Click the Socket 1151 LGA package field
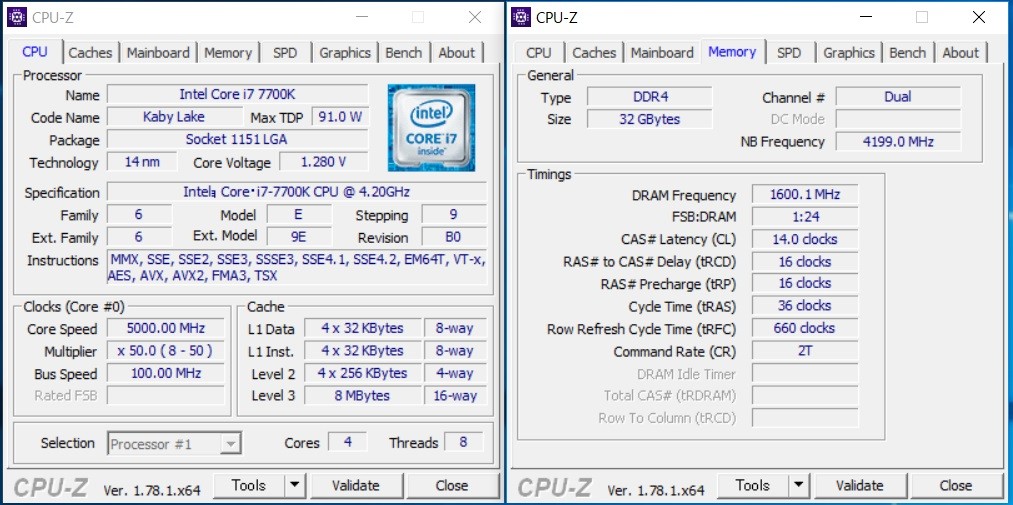The height and width of the screenshot is (505, 1013). [237, 139]
